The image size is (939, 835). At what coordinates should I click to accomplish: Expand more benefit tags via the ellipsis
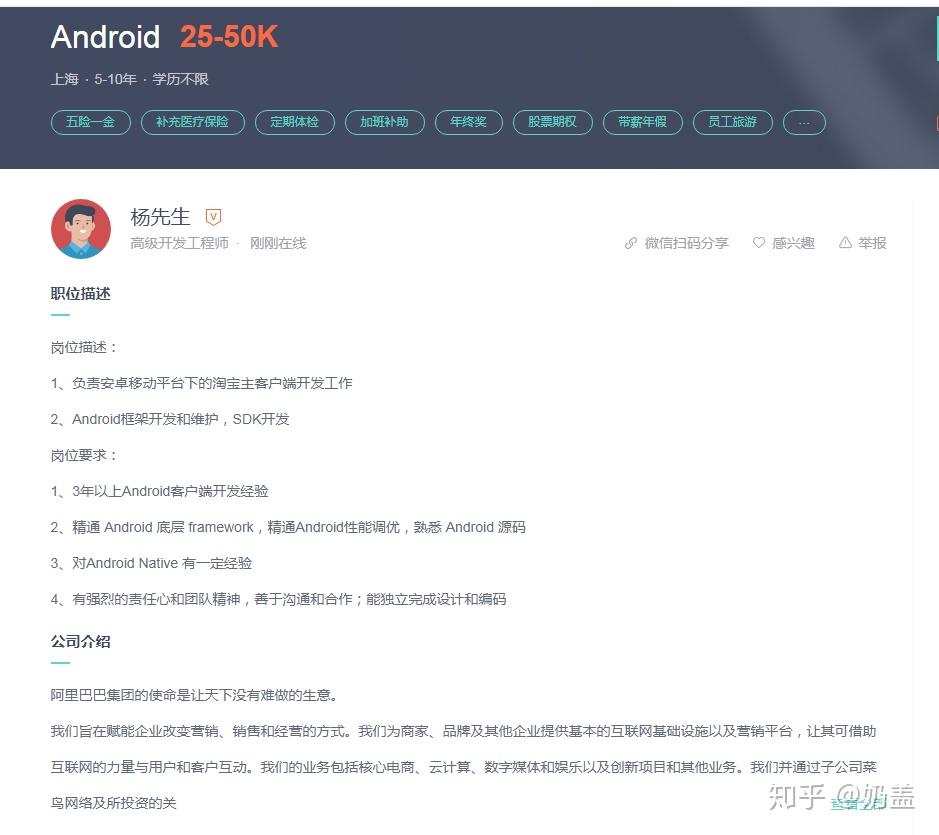pyautogui.click(x=804, y=122)
